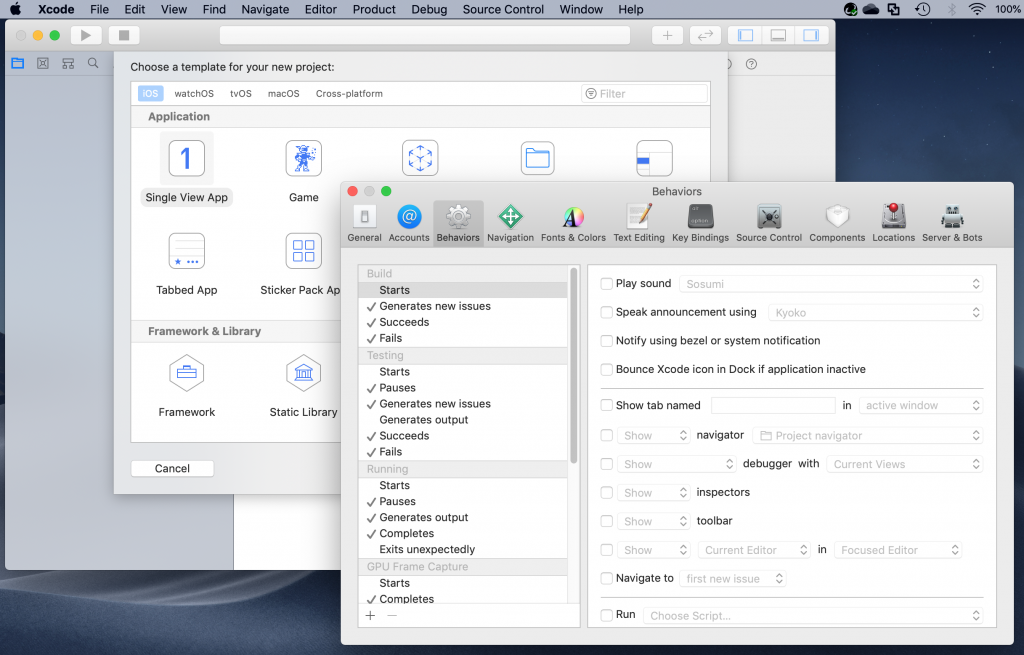Screen dimensions: 1024x655
Task: Open the Product menu
Action: (374, 9)
